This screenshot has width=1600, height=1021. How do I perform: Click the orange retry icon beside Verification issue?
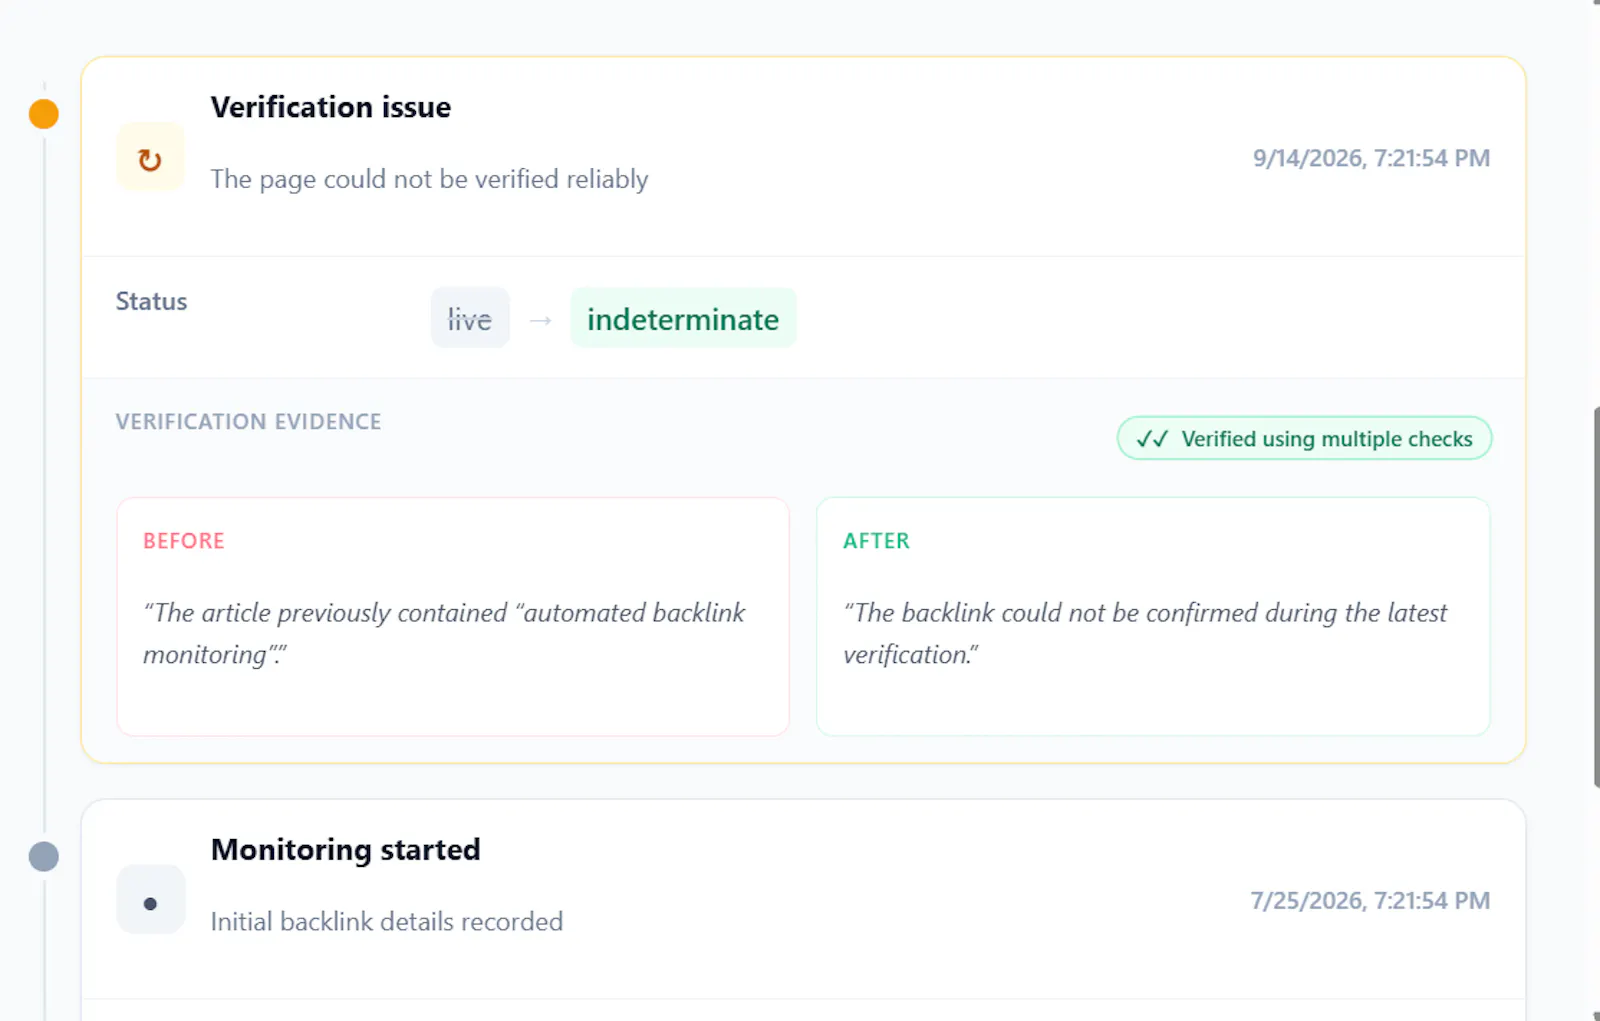(x=150, y=158)
